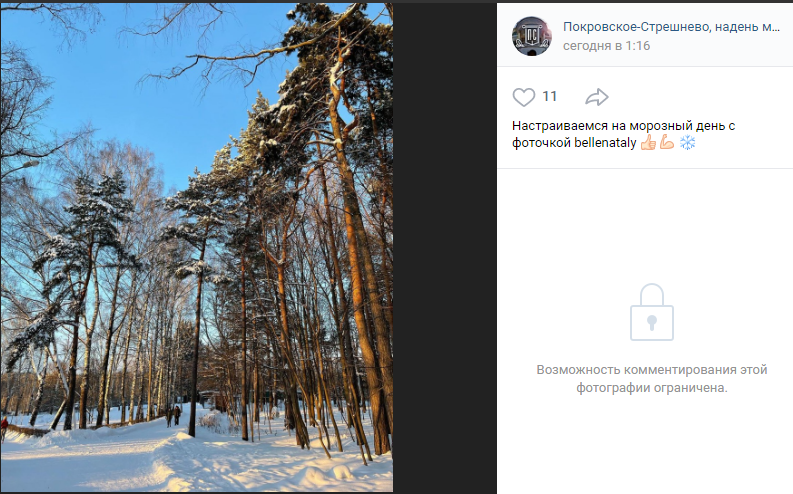Click the dark background beside the photo
Screen dimensions: 793x494
(x=445, y=248)
